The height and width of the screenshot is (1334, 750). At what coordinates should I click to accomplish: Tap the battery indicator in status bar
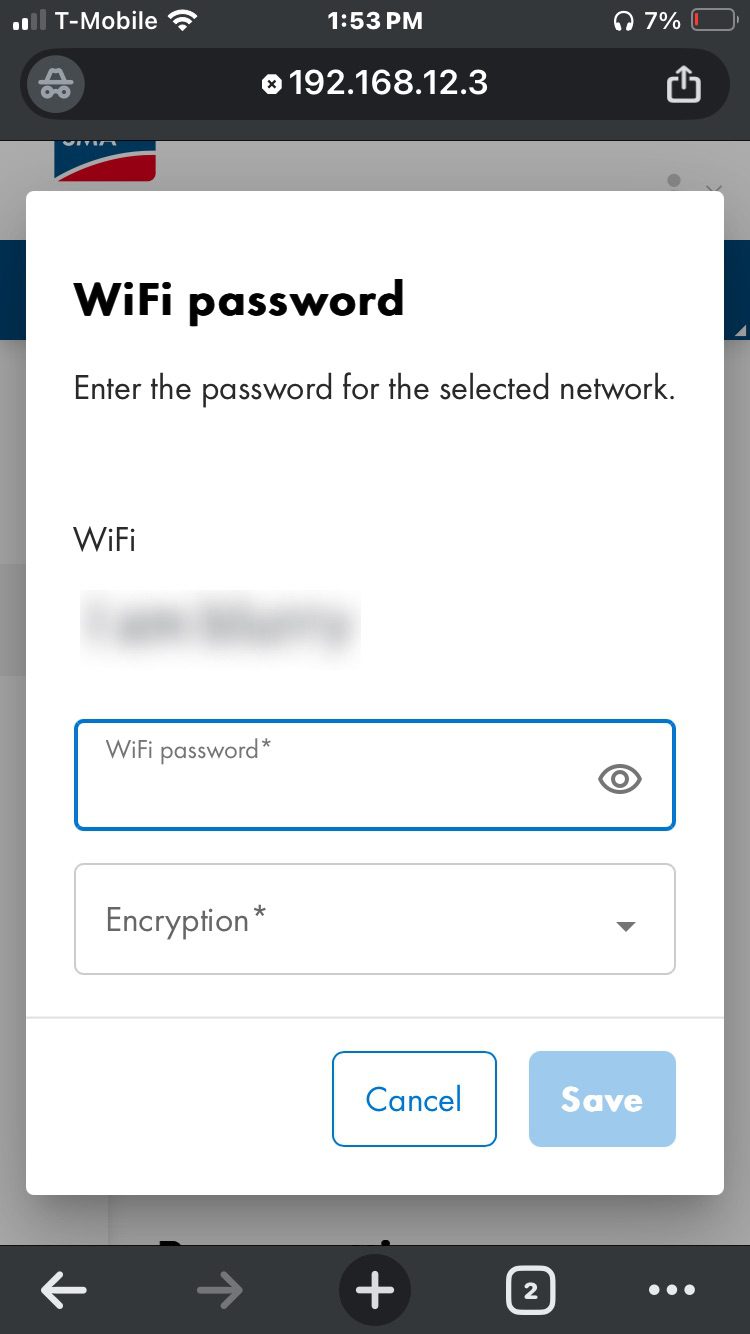[714, 20]
